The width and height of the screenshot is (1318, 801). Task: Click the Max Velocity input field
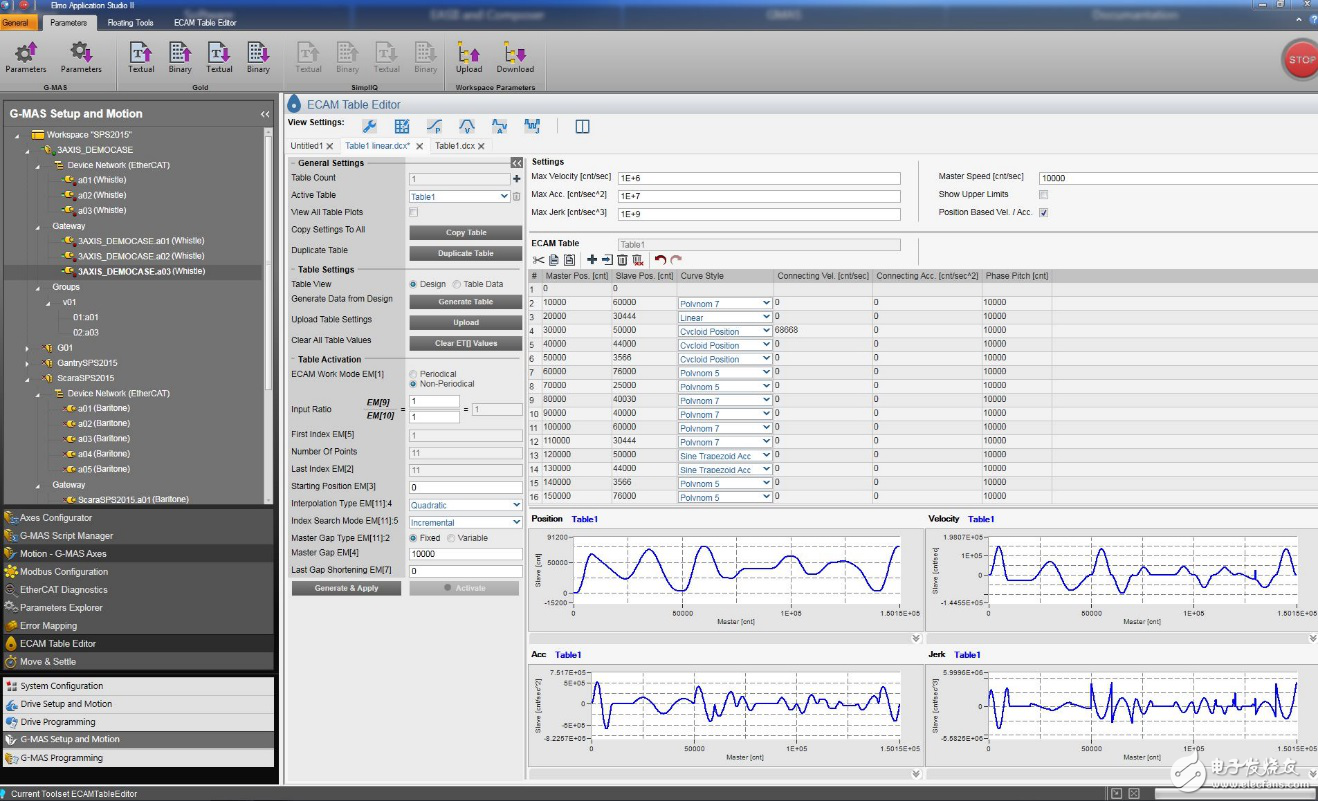tap(758, 179)
